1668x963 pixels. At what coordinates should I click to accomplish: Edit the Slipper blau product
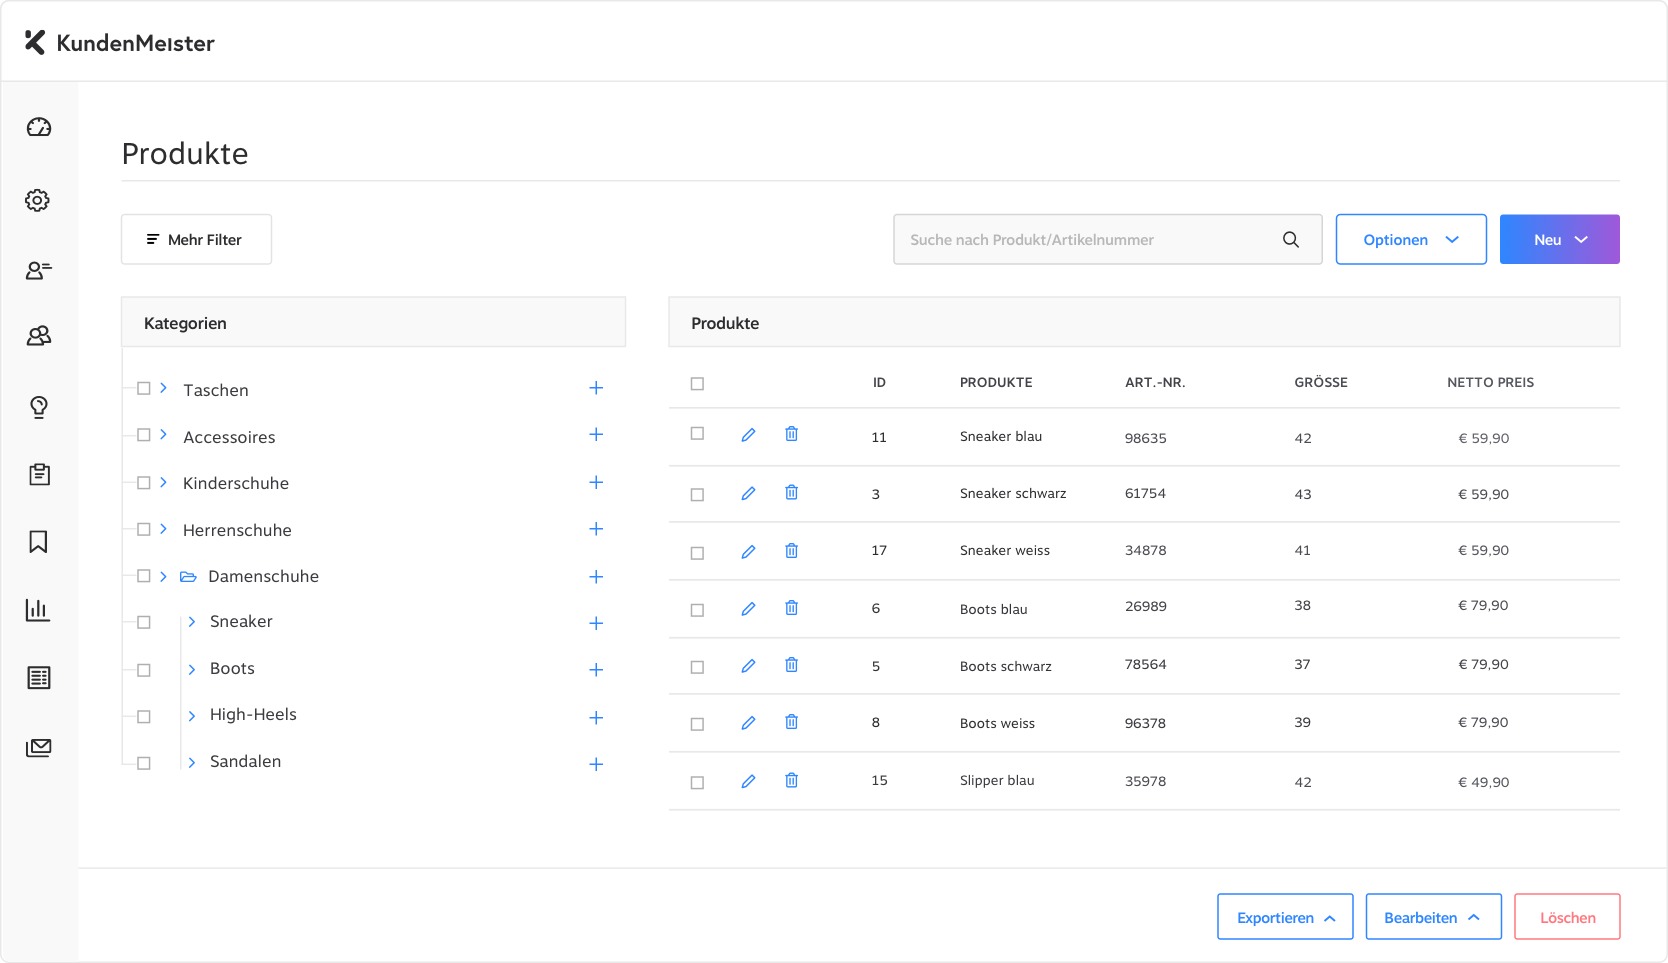click(x=748, y=781)
